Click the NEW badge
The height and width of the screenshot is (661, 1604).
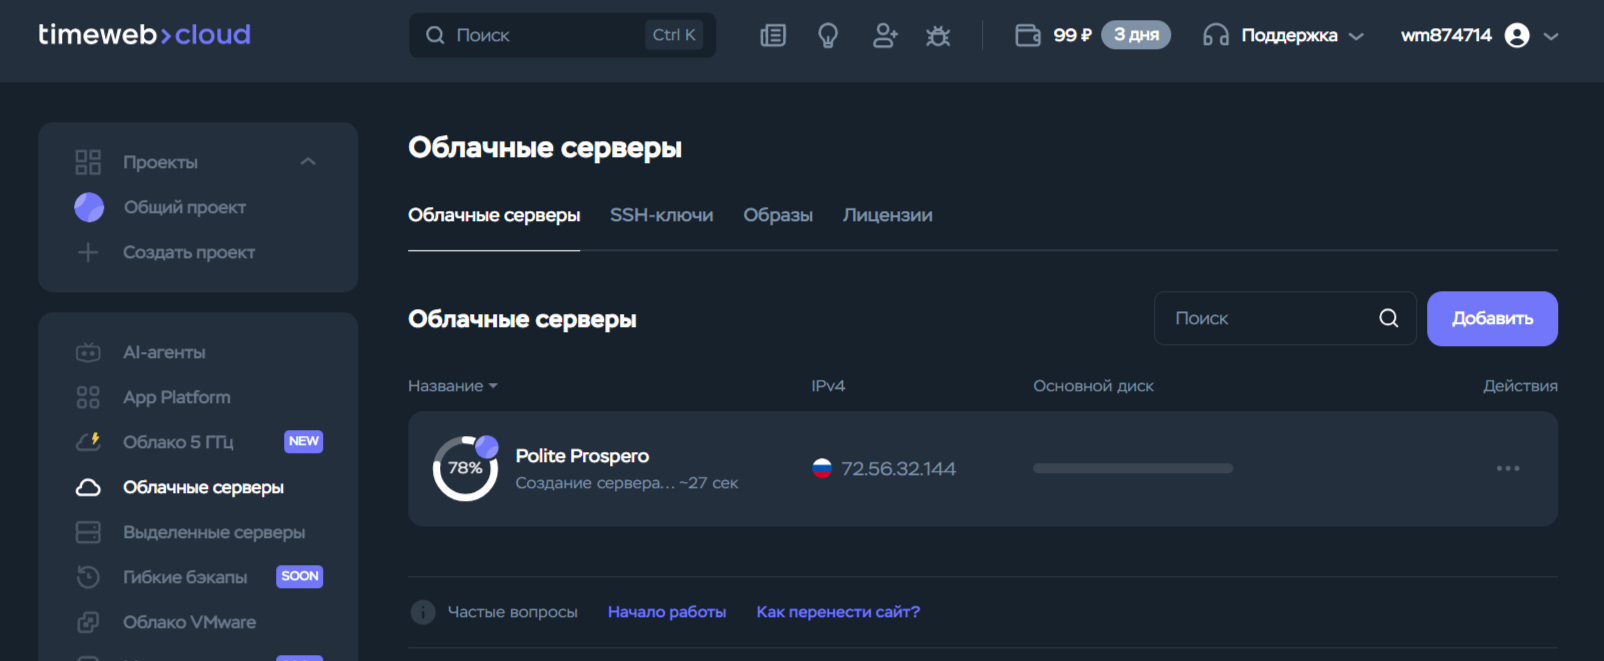point(303,441)
